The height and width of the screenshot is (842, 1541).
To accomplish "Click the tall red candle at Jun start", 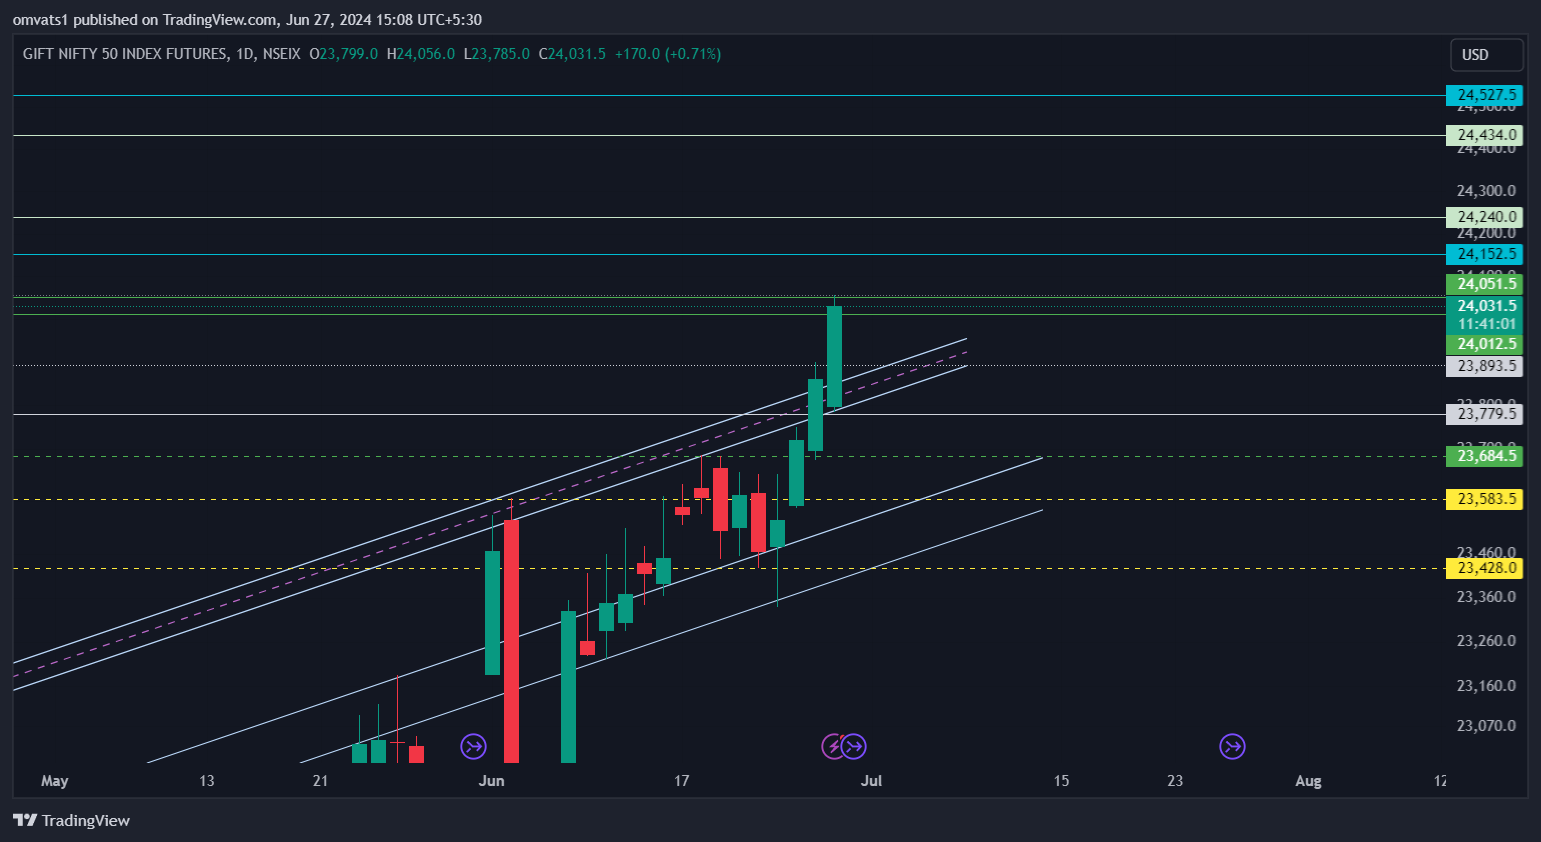I will pos(511,640).
